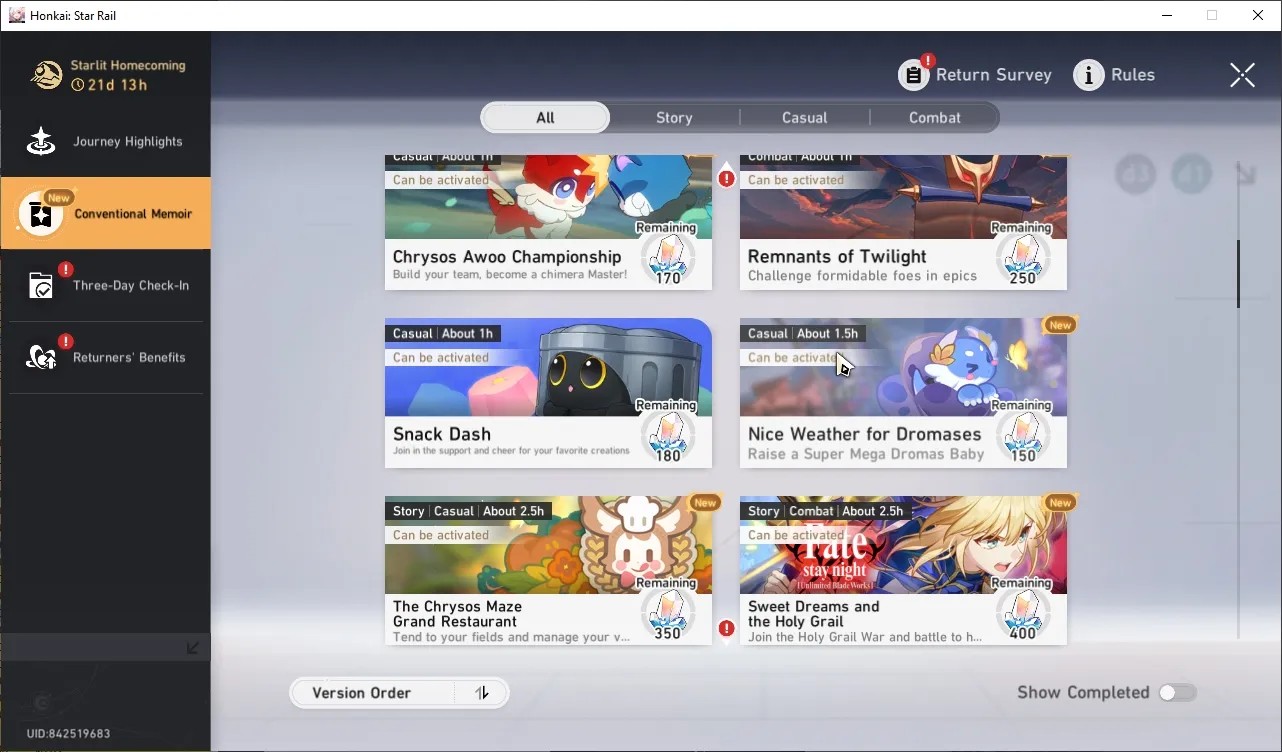Click the "Story | Combat | About 2.5h" tag
Image resolution: width=1282 pixels, height=752 pixels.
[825, 511]
